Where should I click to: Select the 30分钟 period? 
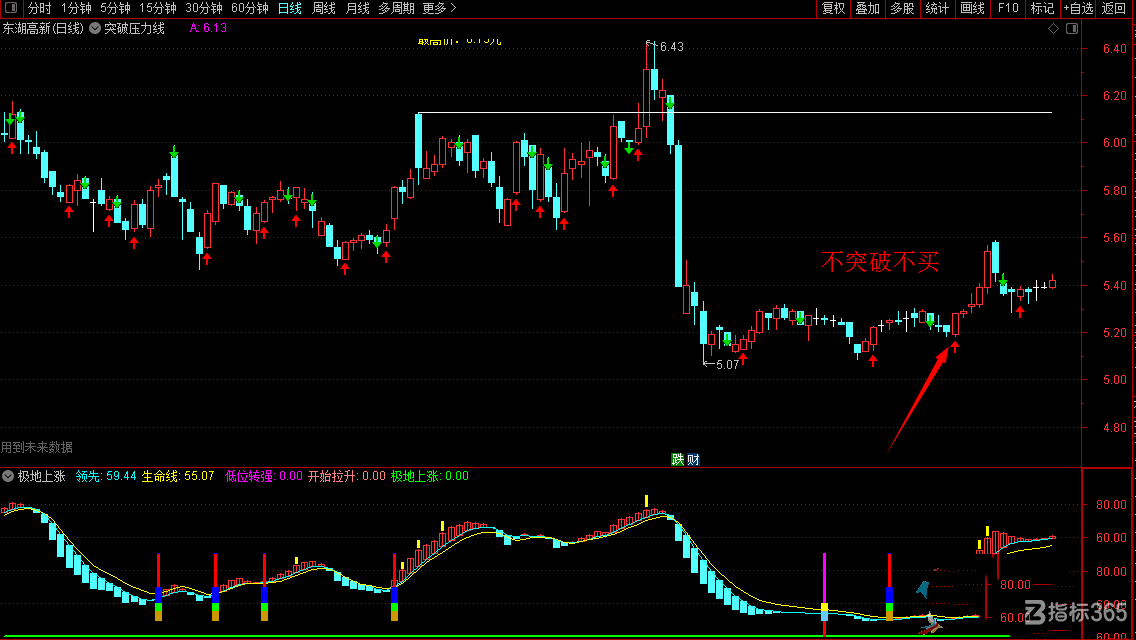[204, 9]
